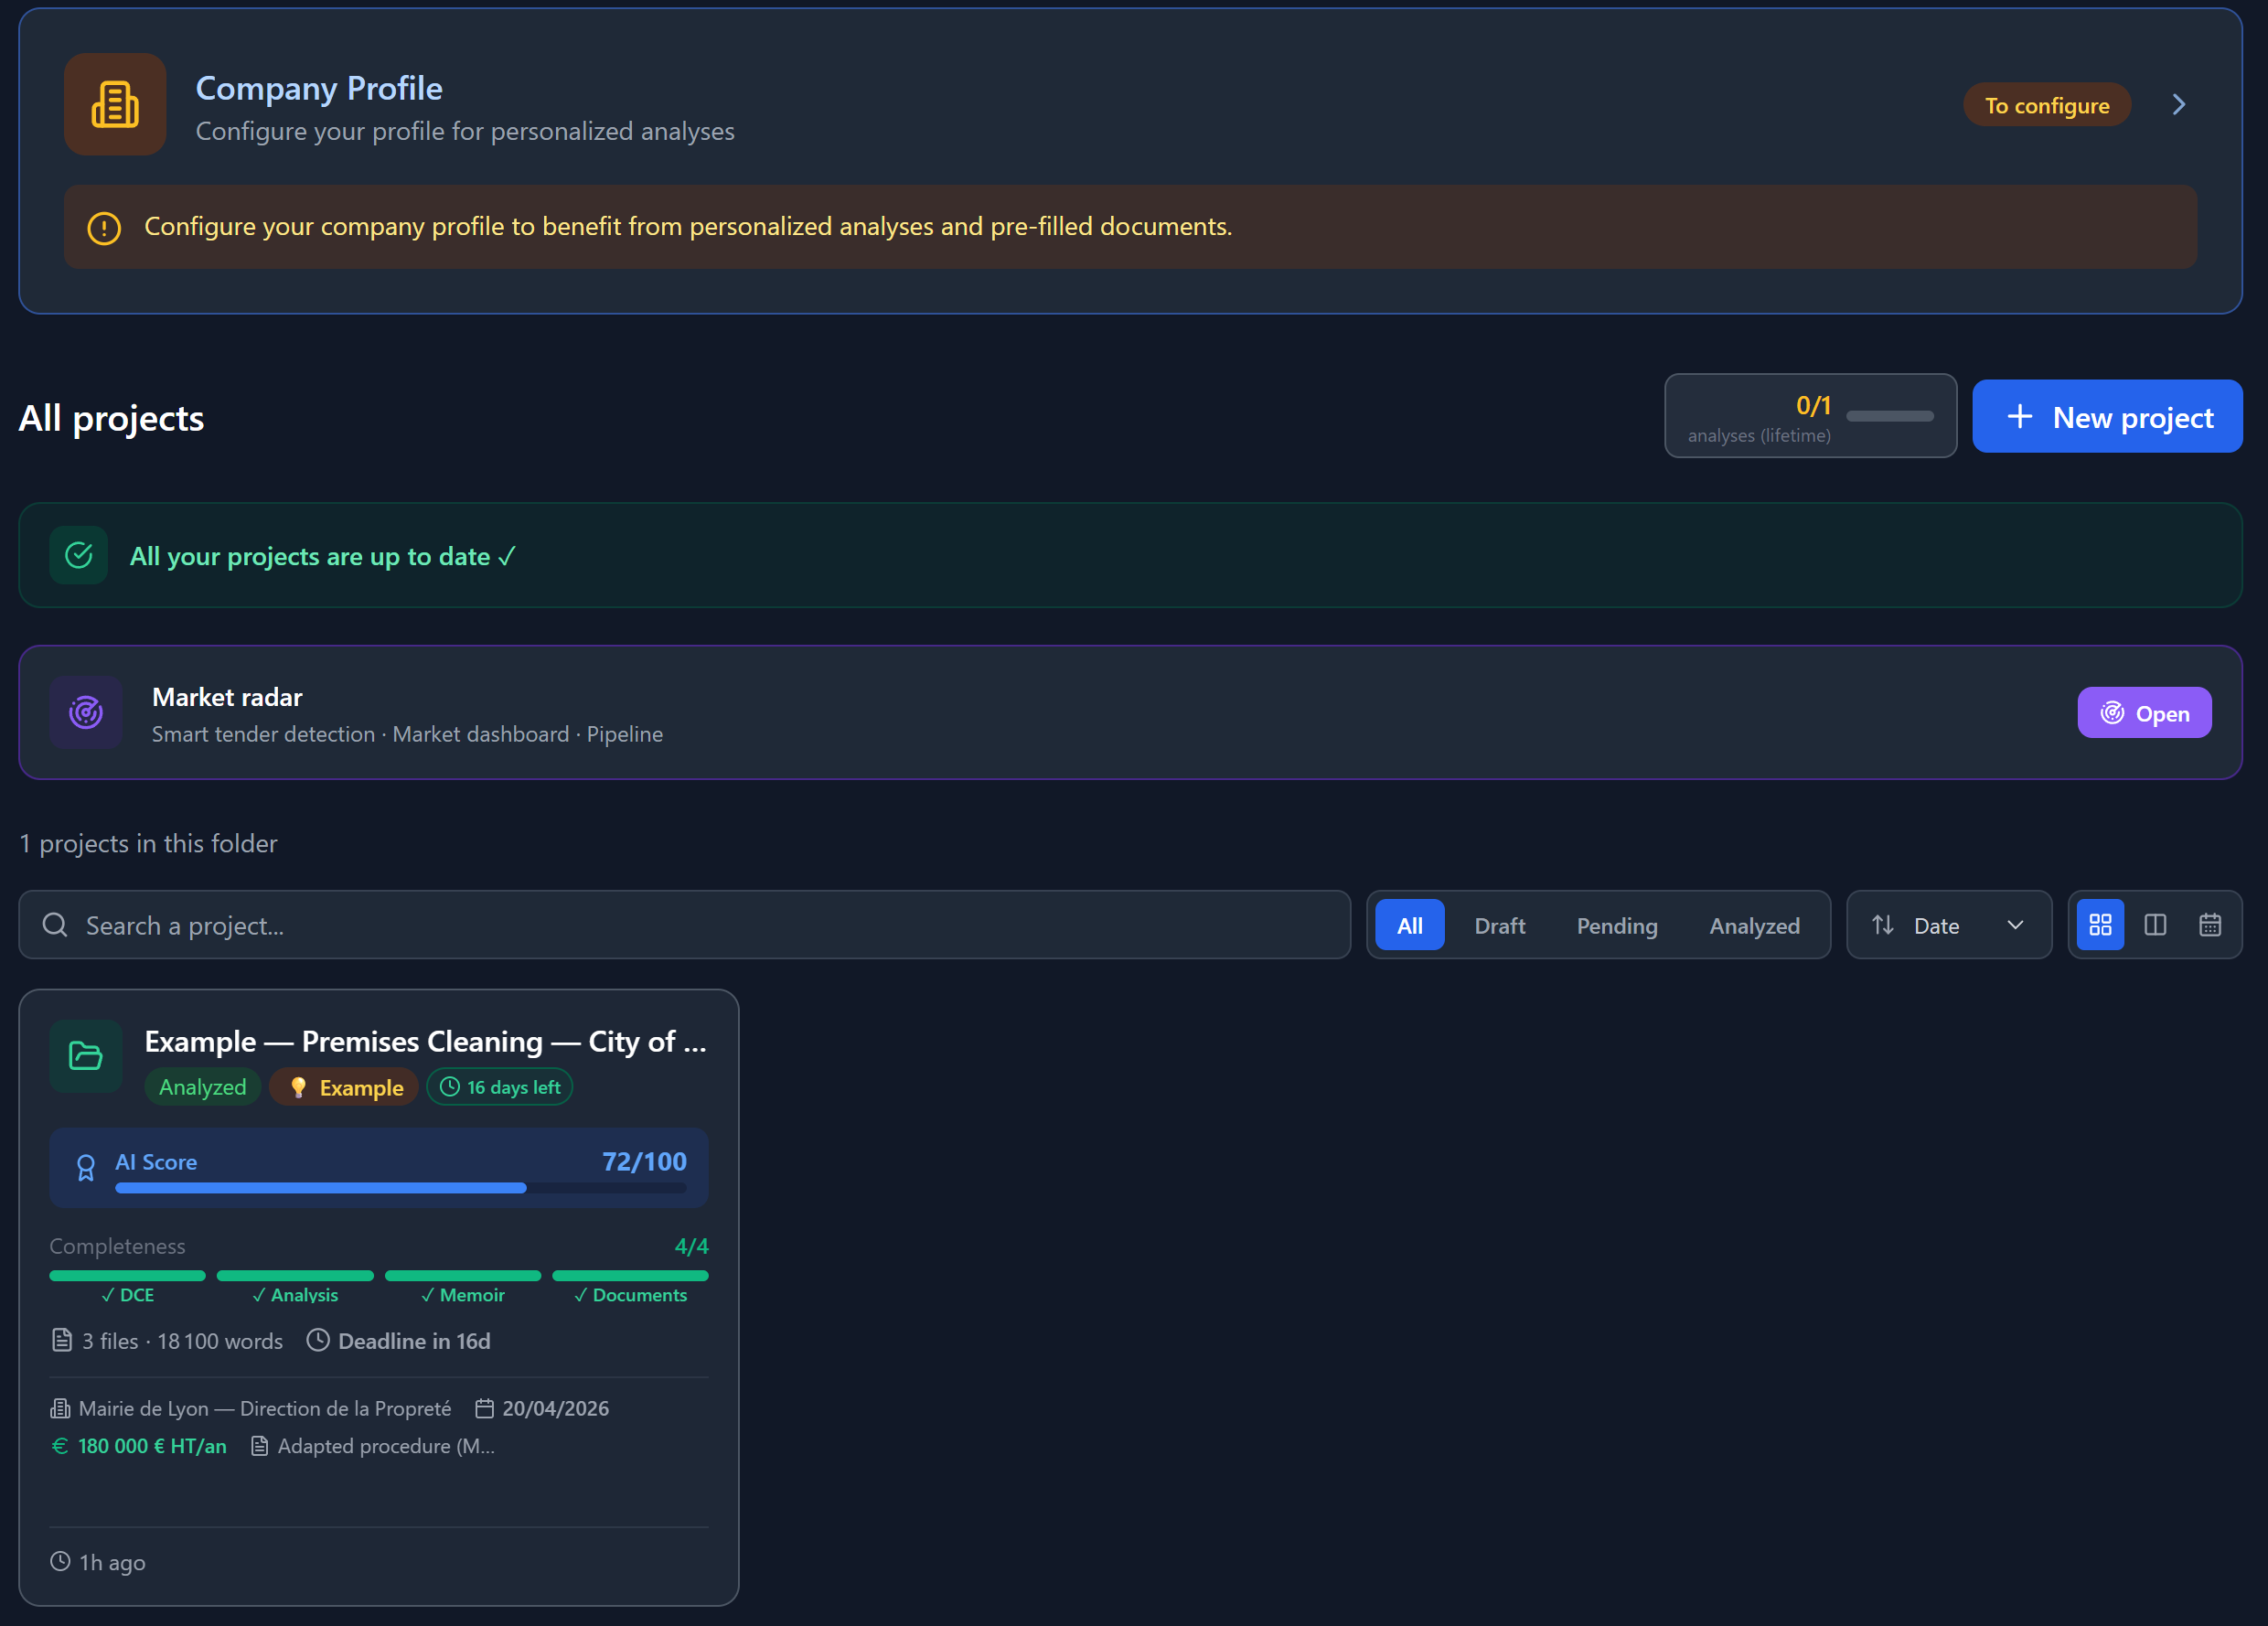Open the Date sort dropdown
This screenshot has height=1626, width=2268.
pos(1950,925)
